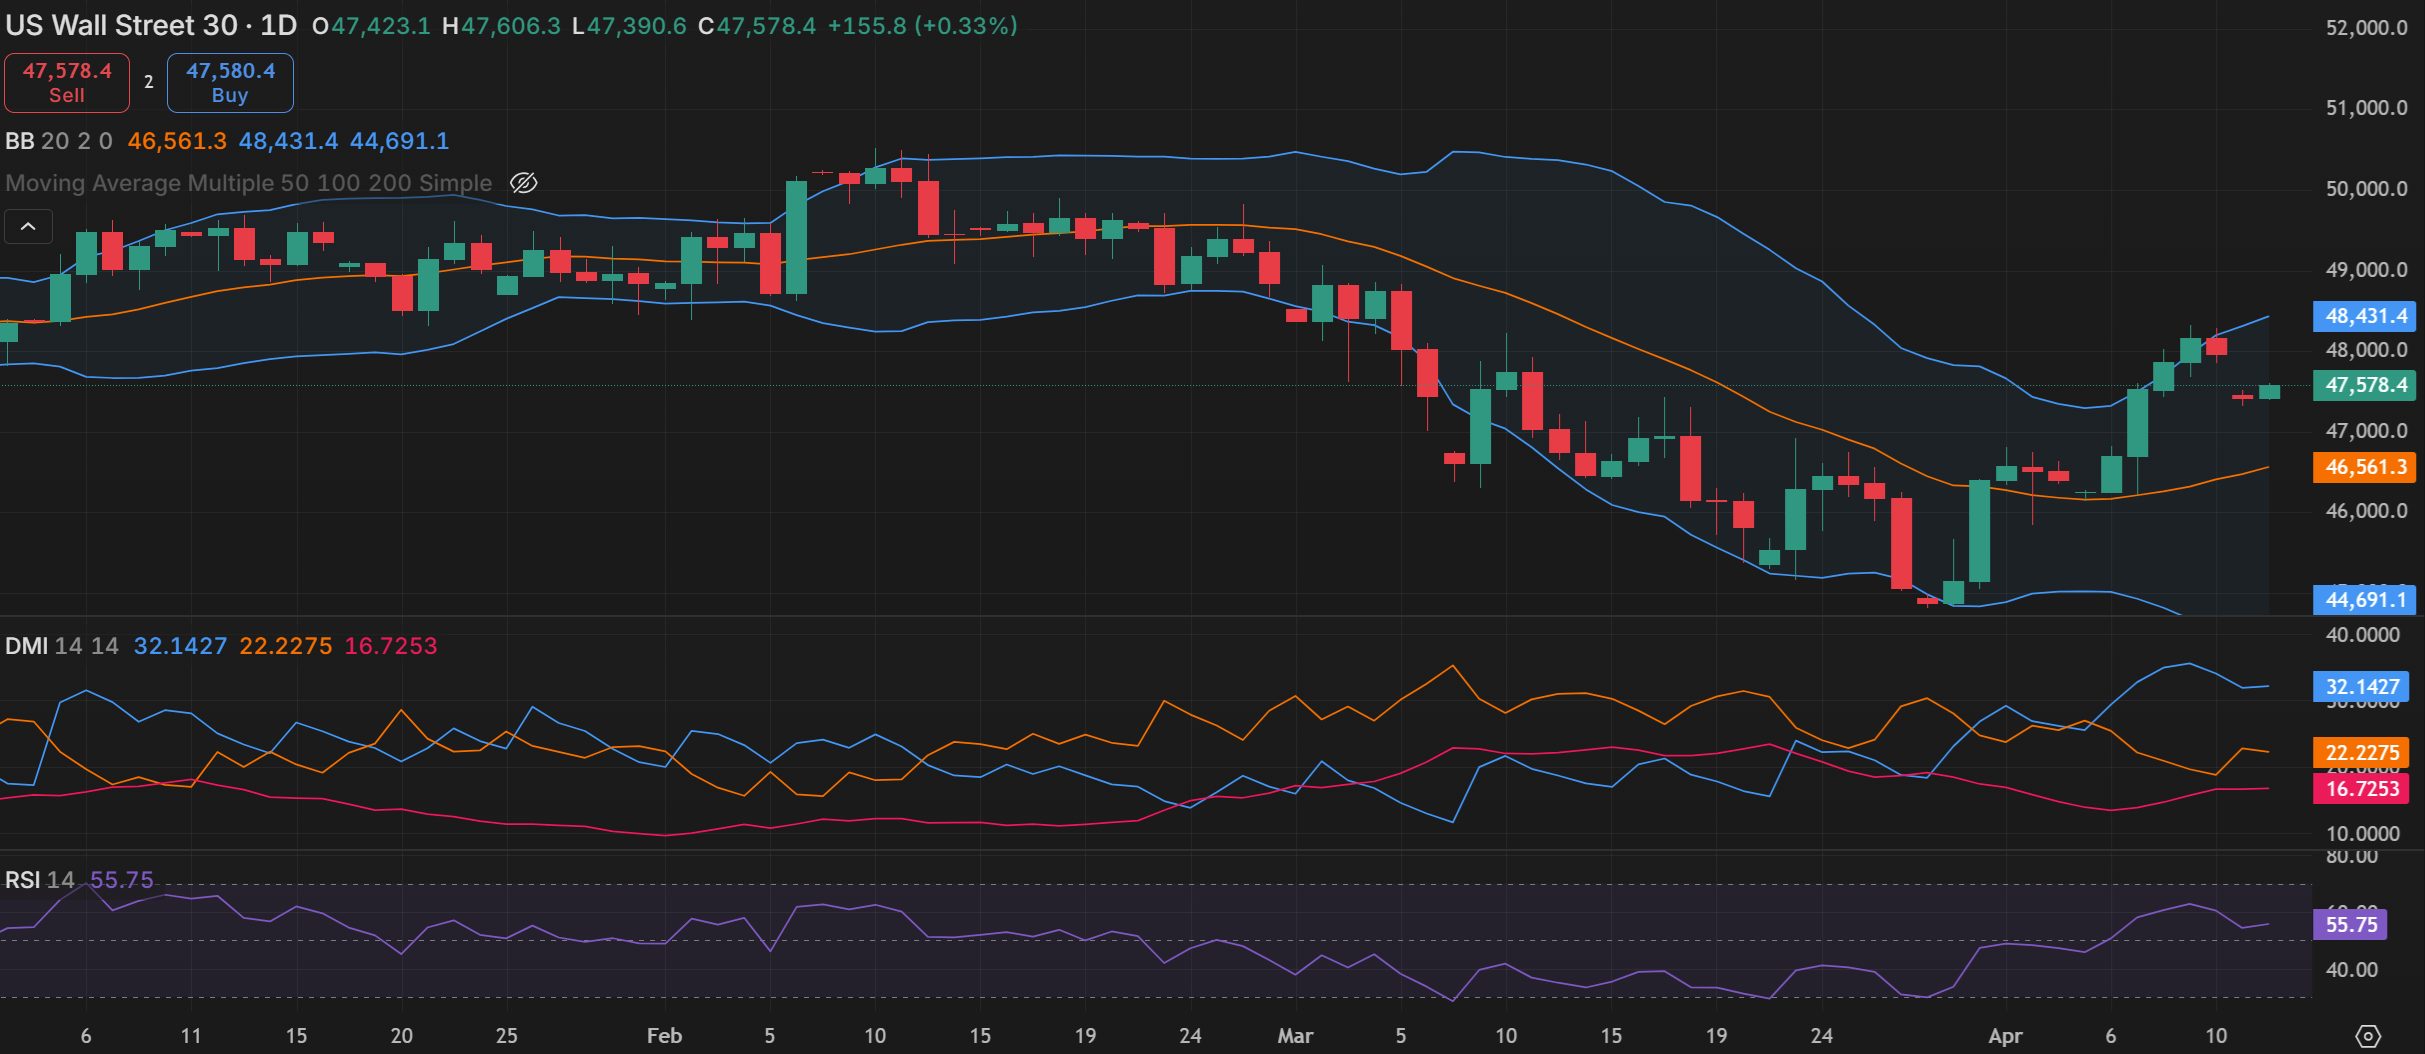Click the pink 16.7253 DMI axis label
This screenshot has width=2425, height=1054.
click(2361, 789)
